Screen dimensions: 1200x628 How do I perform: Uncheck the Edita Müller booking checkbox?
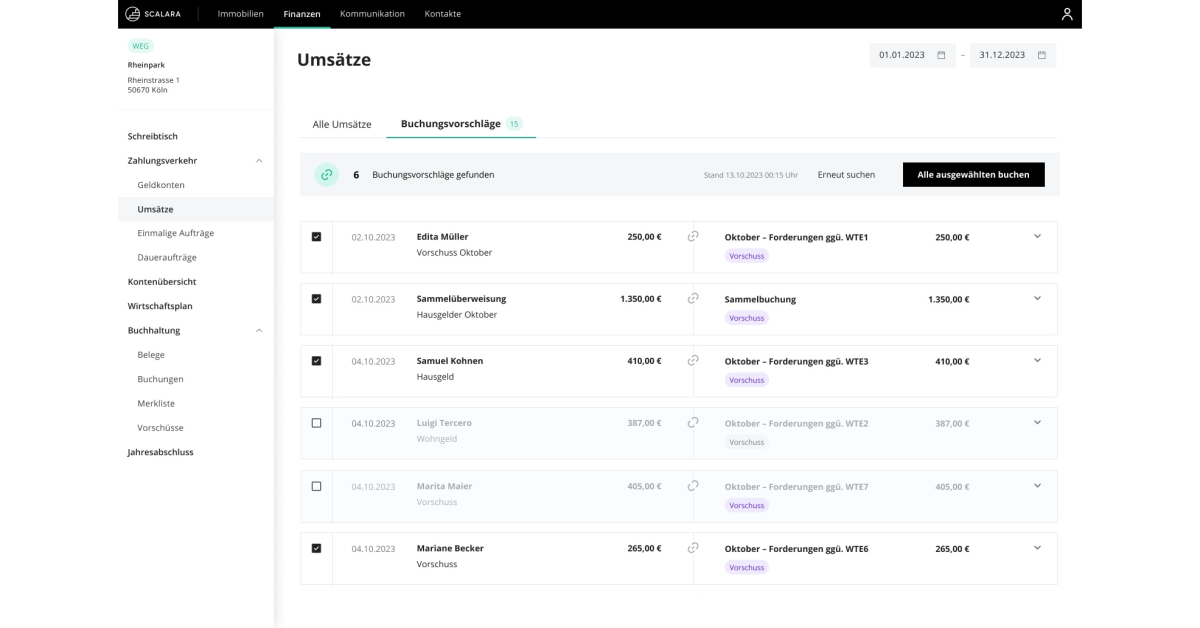click(316, 237)
